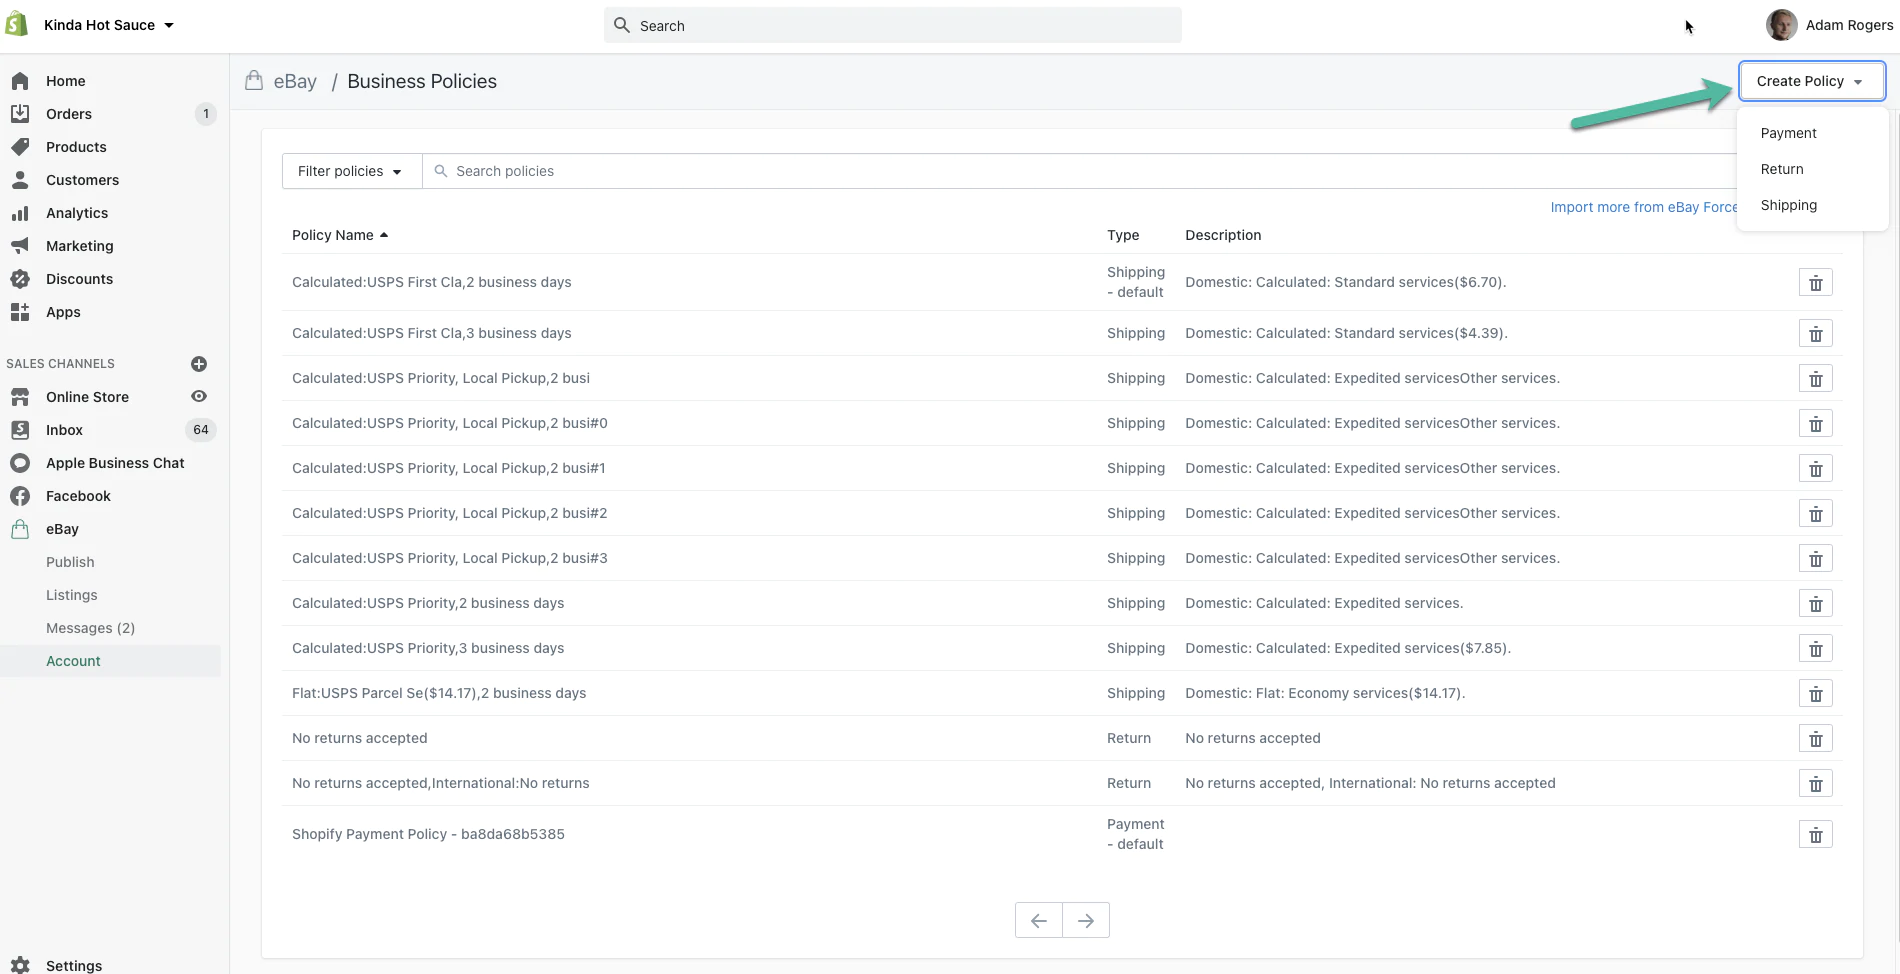The height and width of the screenshot is (974, 1900).
Task: Open the Filter policies dropdown
Action: (x=351, y=171)
